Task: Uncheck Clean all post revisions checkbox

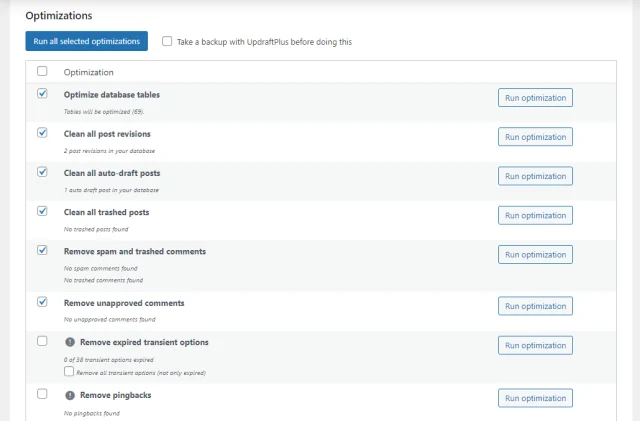Action: 42,133
